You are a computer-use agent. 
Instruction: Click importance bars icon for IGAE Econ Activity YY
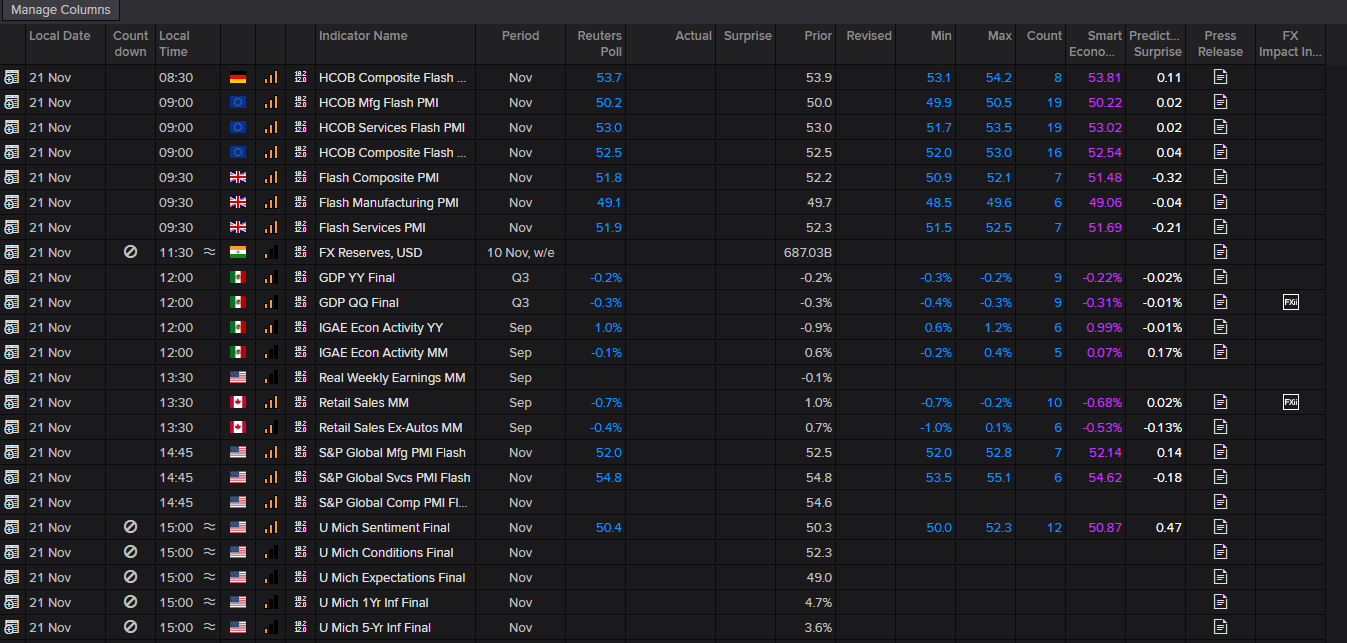pos(271,327)
